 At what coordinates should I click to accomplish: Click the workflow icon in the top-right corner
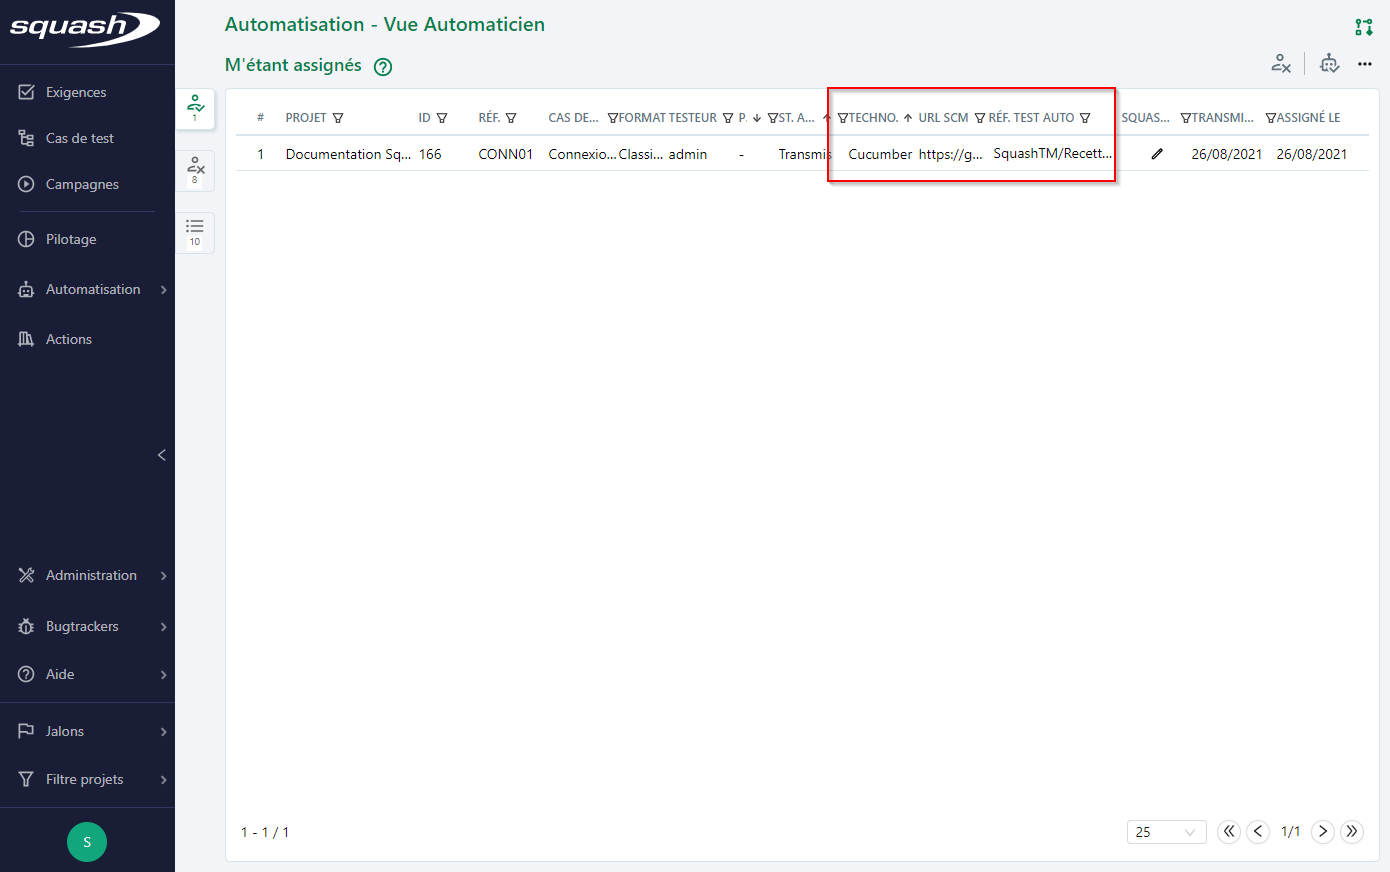coord(1363,27)
